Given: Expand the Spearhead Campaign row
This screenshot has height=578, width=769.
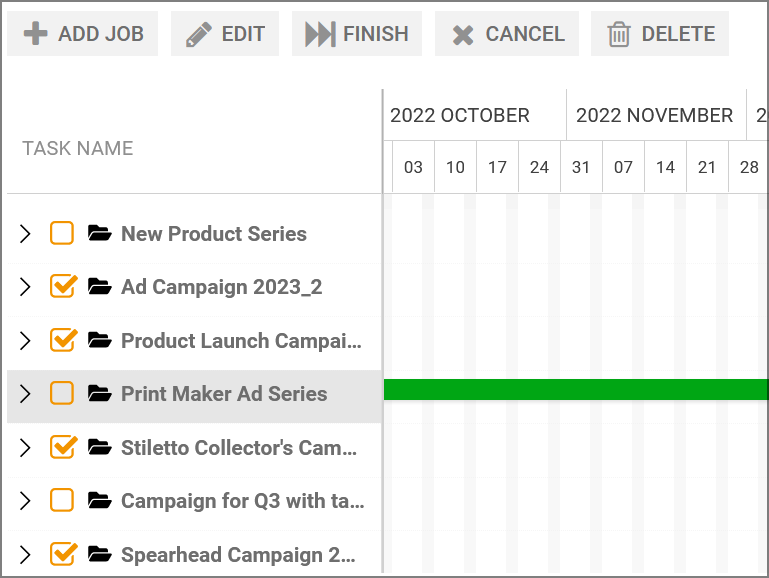Looking at the screenshot, I should pos(25,554).
